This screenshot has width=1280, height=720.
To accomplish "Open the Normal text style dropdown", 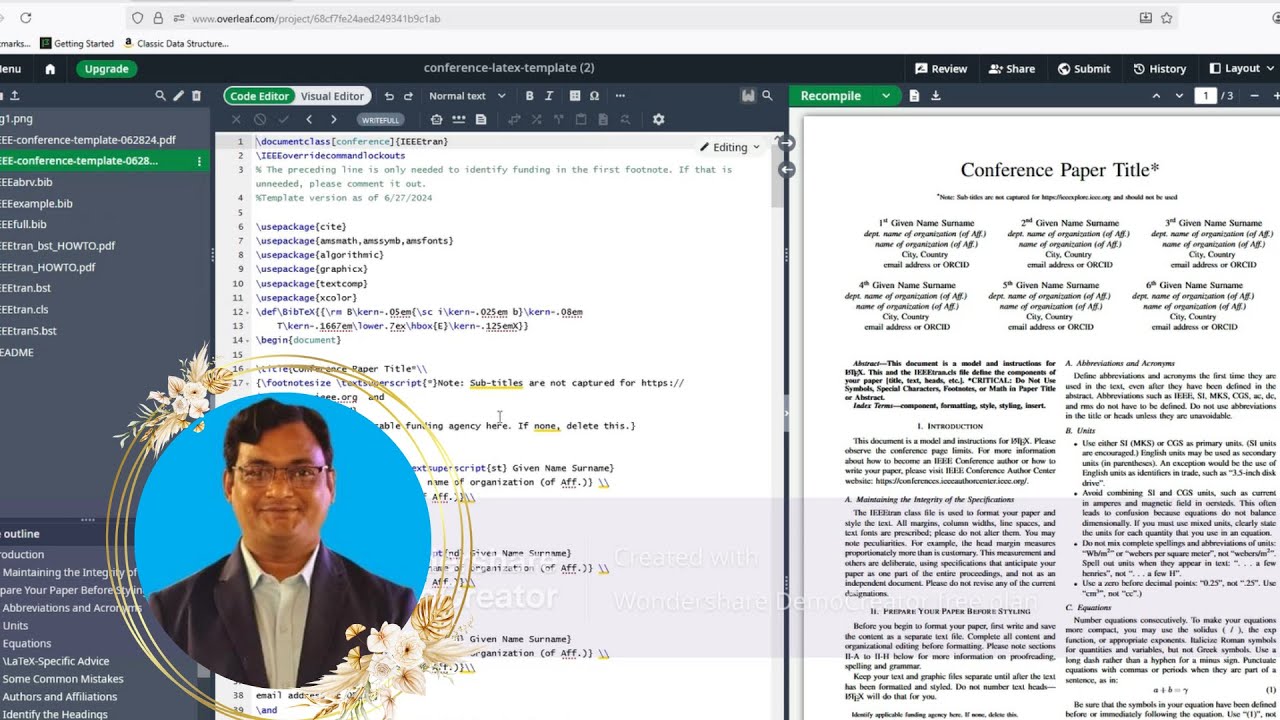I will 463,96.
